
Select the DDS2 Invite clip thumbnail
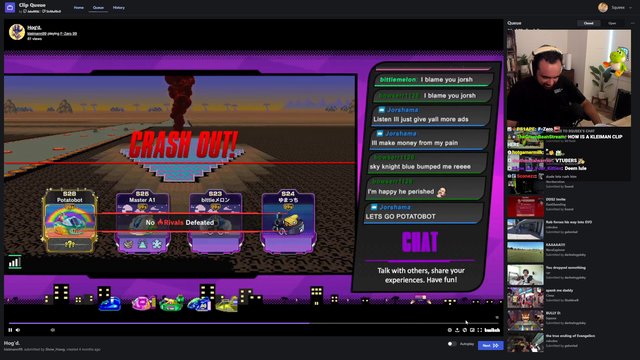525,206
